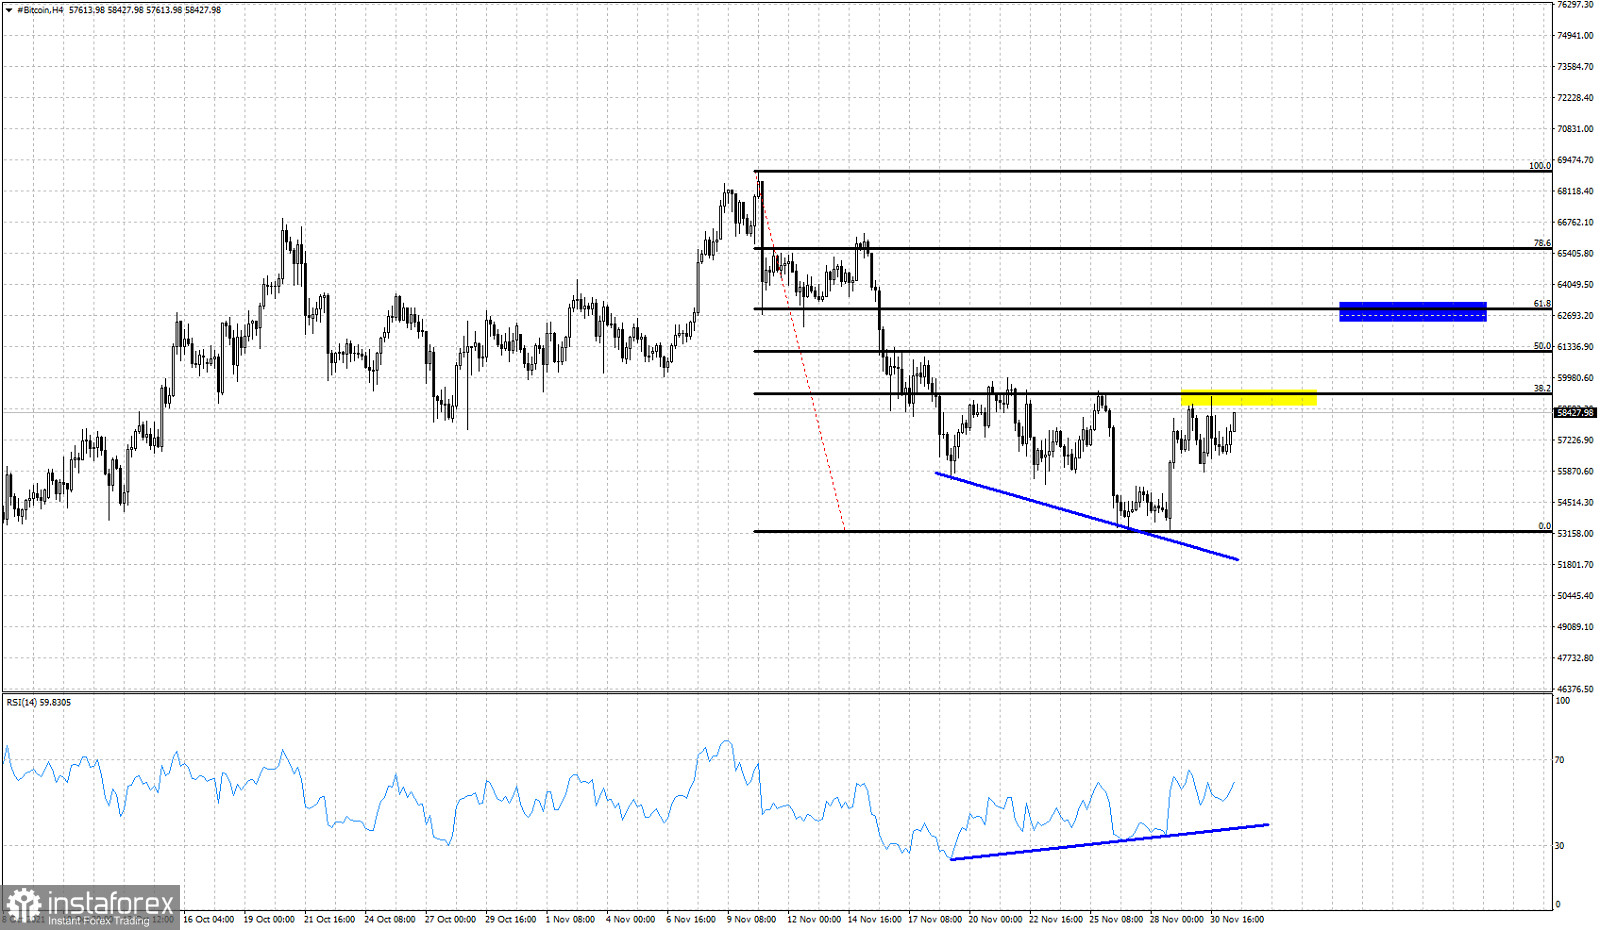This screenshot has height=930, width=1600.
Task: Click price axis value 74941.00
Action: click(x=1575, y=35)
